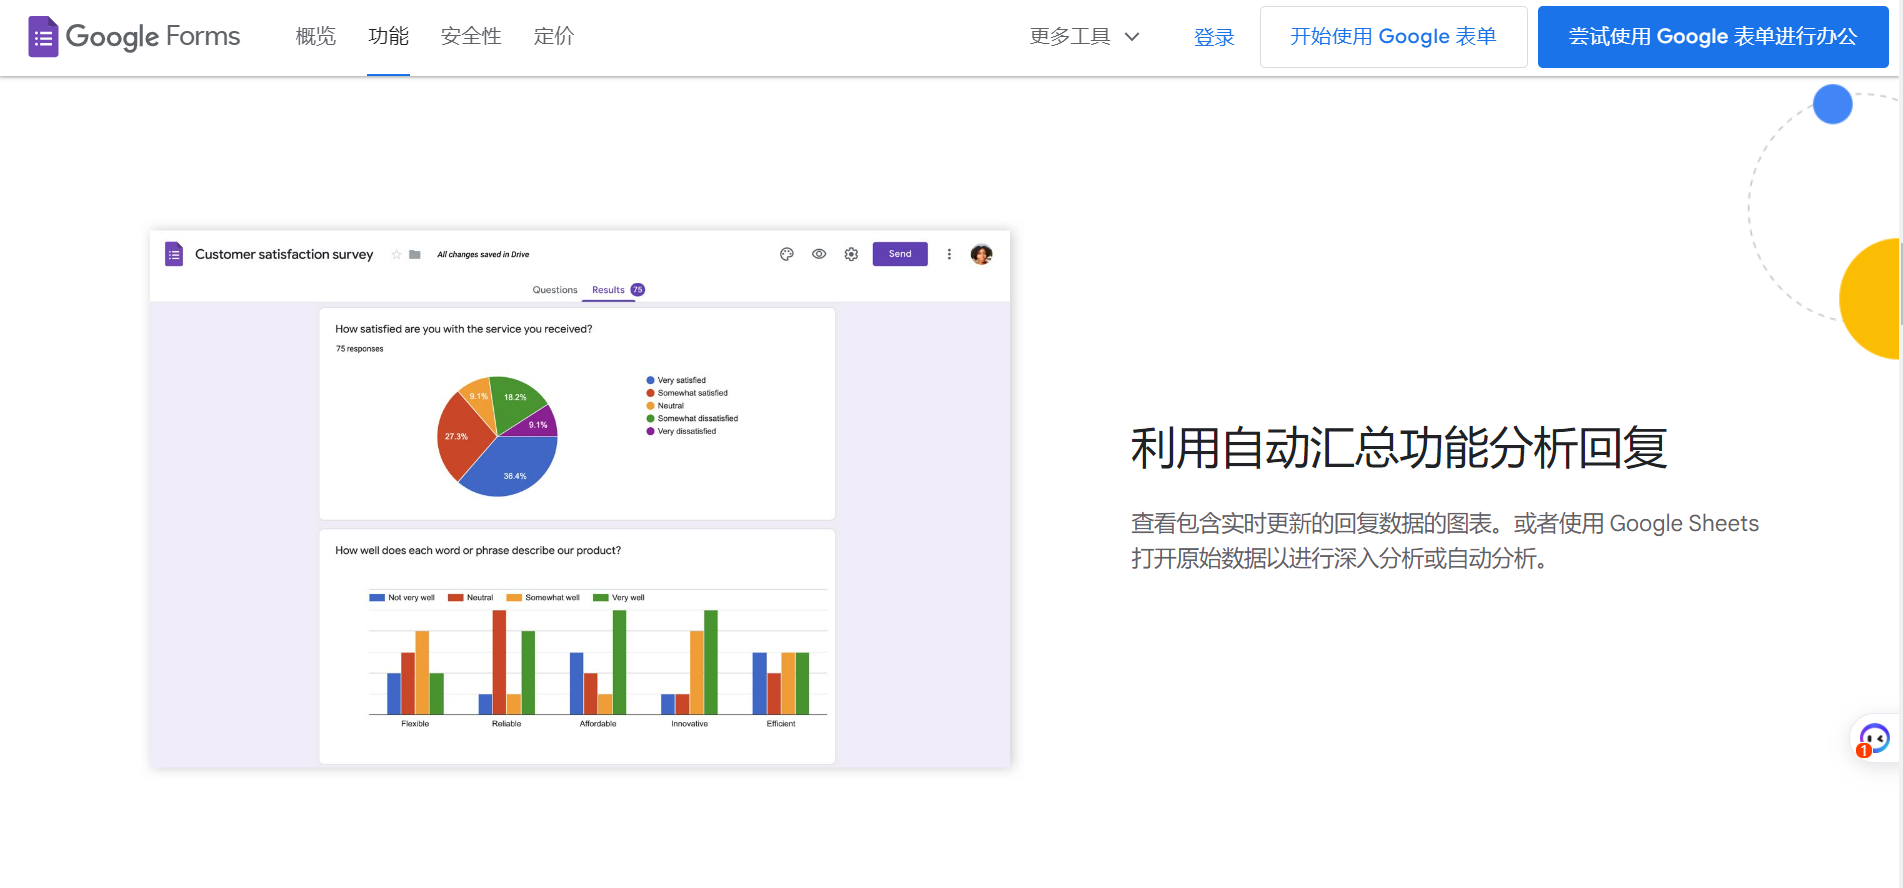Open the survey settings gear icon
Image resolution: width=1903 pixels, height=888 pixels.
851,254
